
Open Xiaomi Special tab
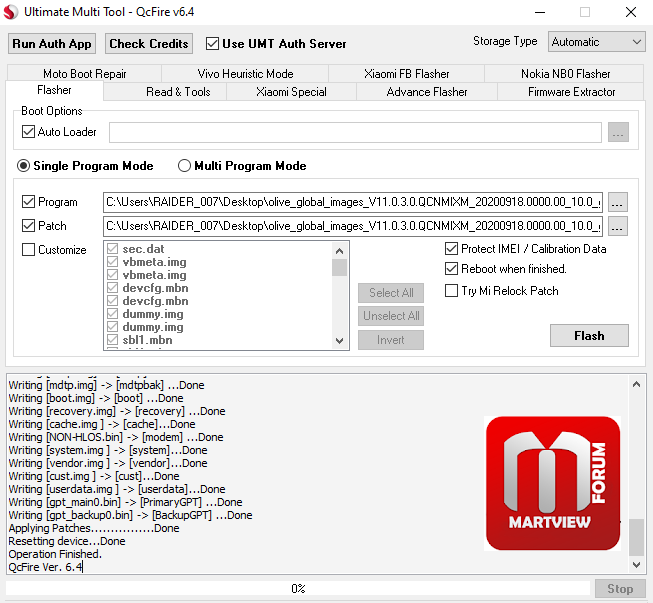point(291,92)
